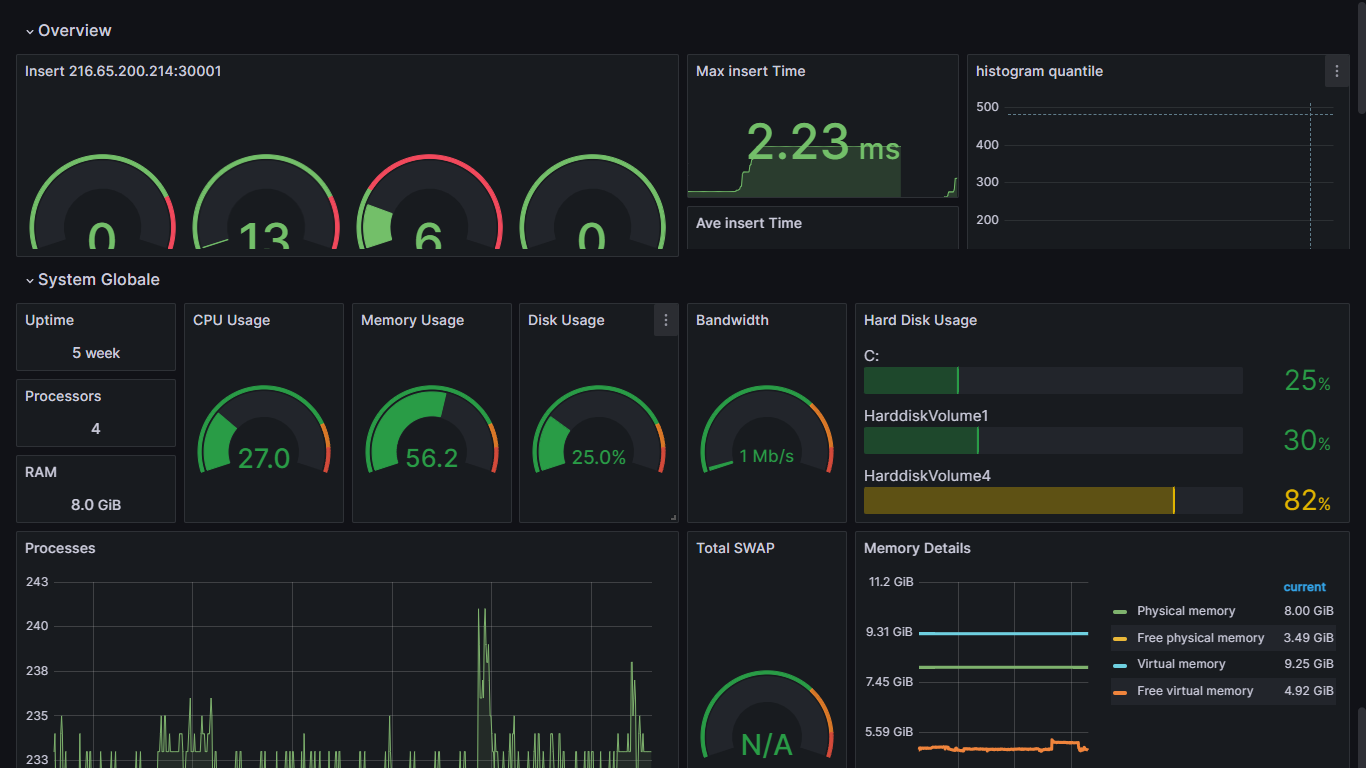Viewport: 1366px width, 768px height.
Task: Click the histogram quantile panel title
Action: pos(1039,71)
